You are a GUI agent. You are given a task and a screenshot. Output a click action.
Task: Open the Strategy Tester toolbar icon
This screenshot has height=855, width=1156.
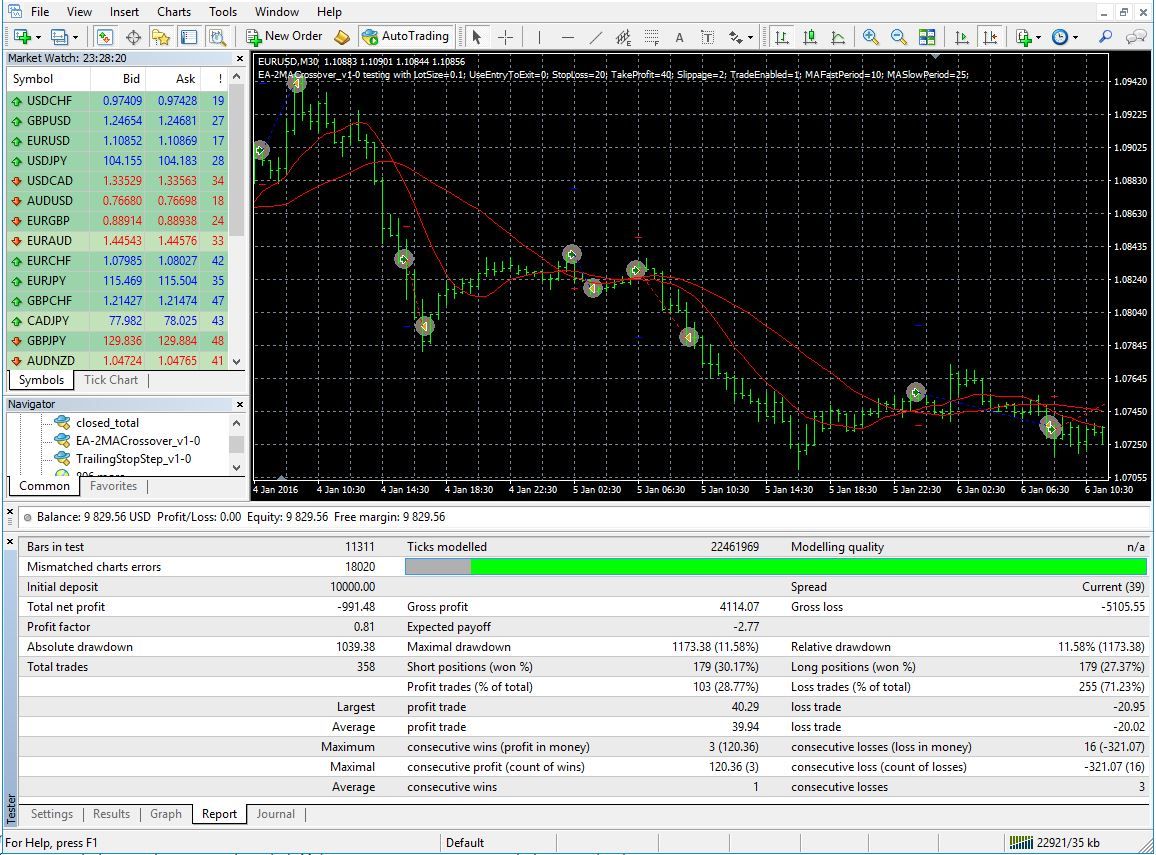(217, 37)
